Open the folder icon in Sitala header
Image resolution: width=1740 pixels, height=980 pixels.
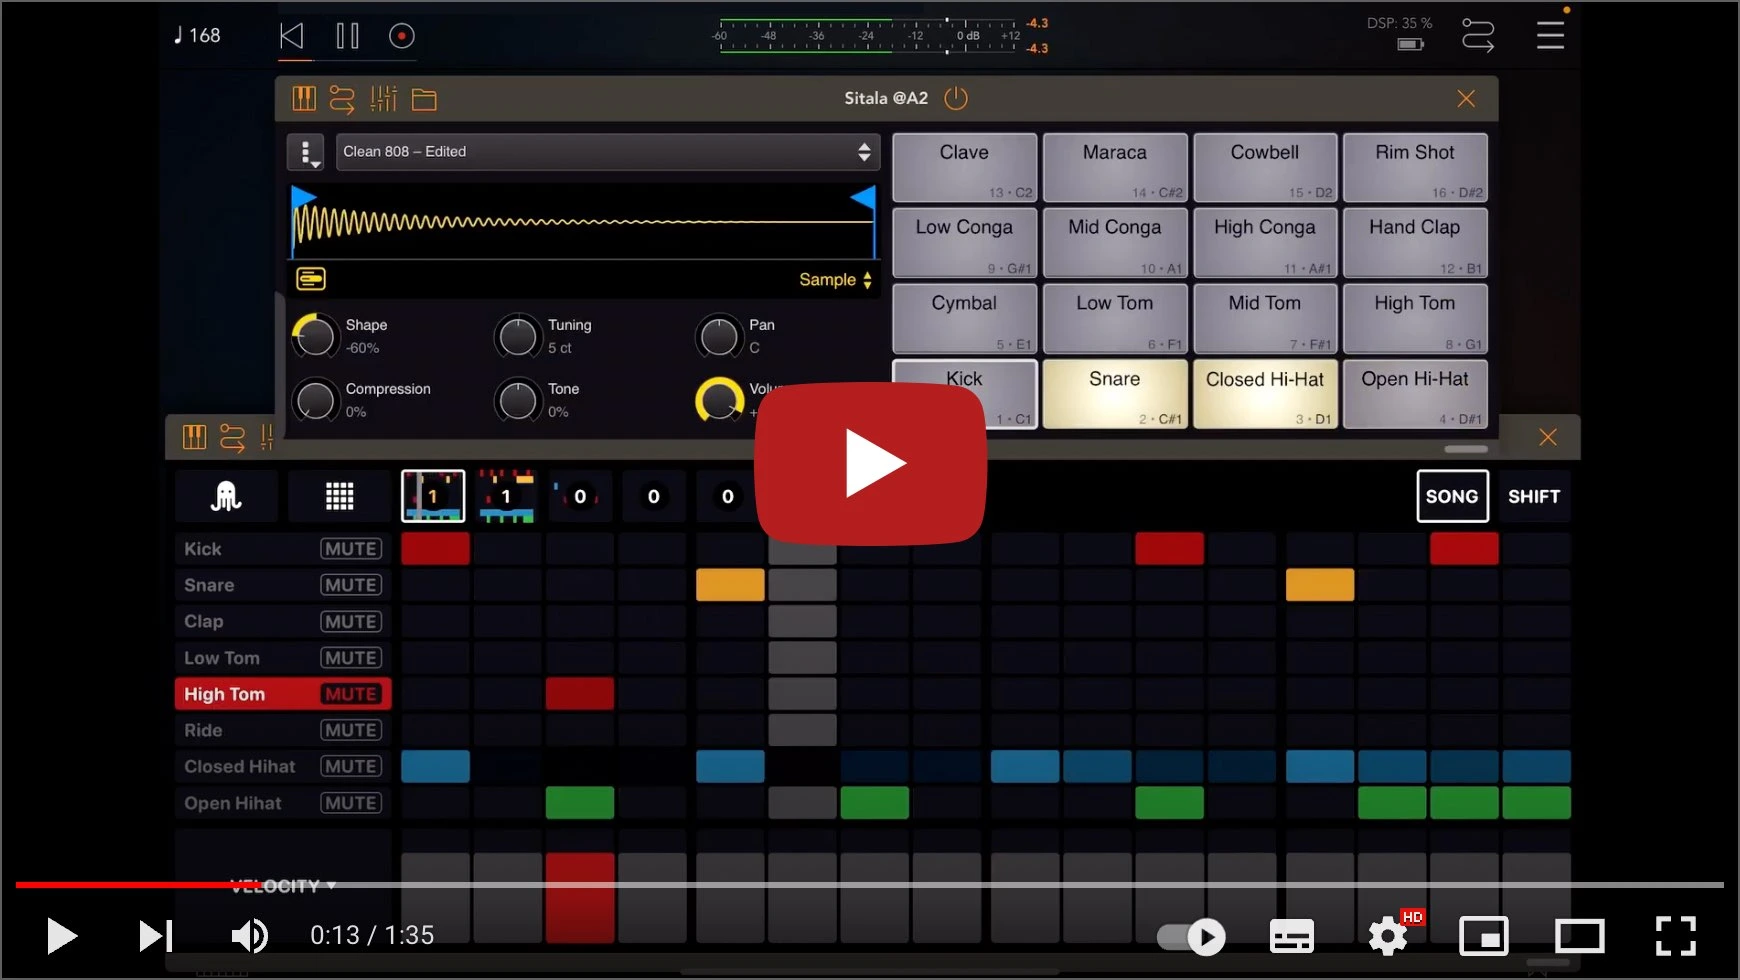click(x=424, y=99)
